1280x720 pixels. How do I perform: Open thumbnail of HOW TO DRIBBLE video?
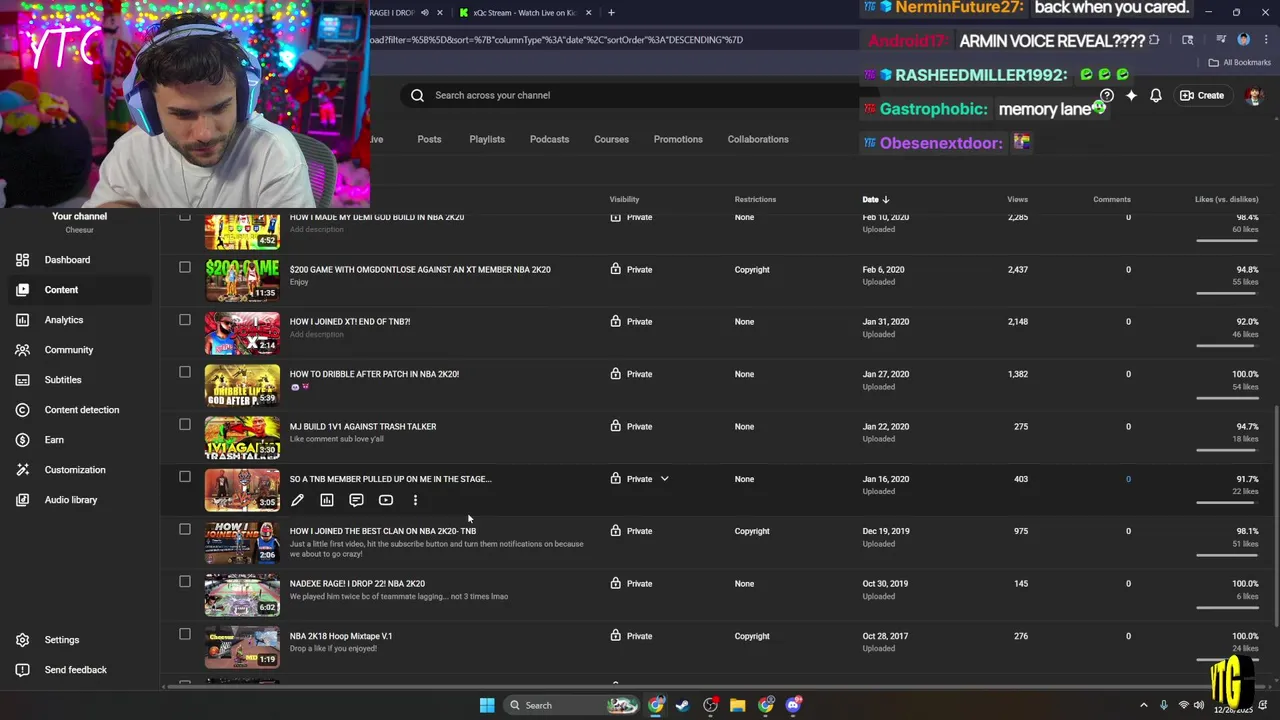coord(242,385)
